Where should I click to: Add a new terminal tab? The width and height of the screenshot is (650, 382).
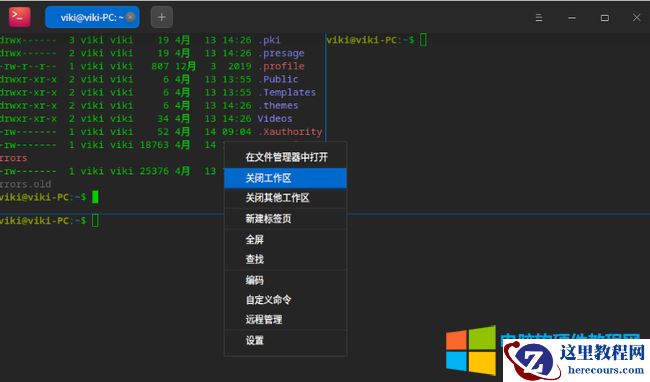point(162,17)
